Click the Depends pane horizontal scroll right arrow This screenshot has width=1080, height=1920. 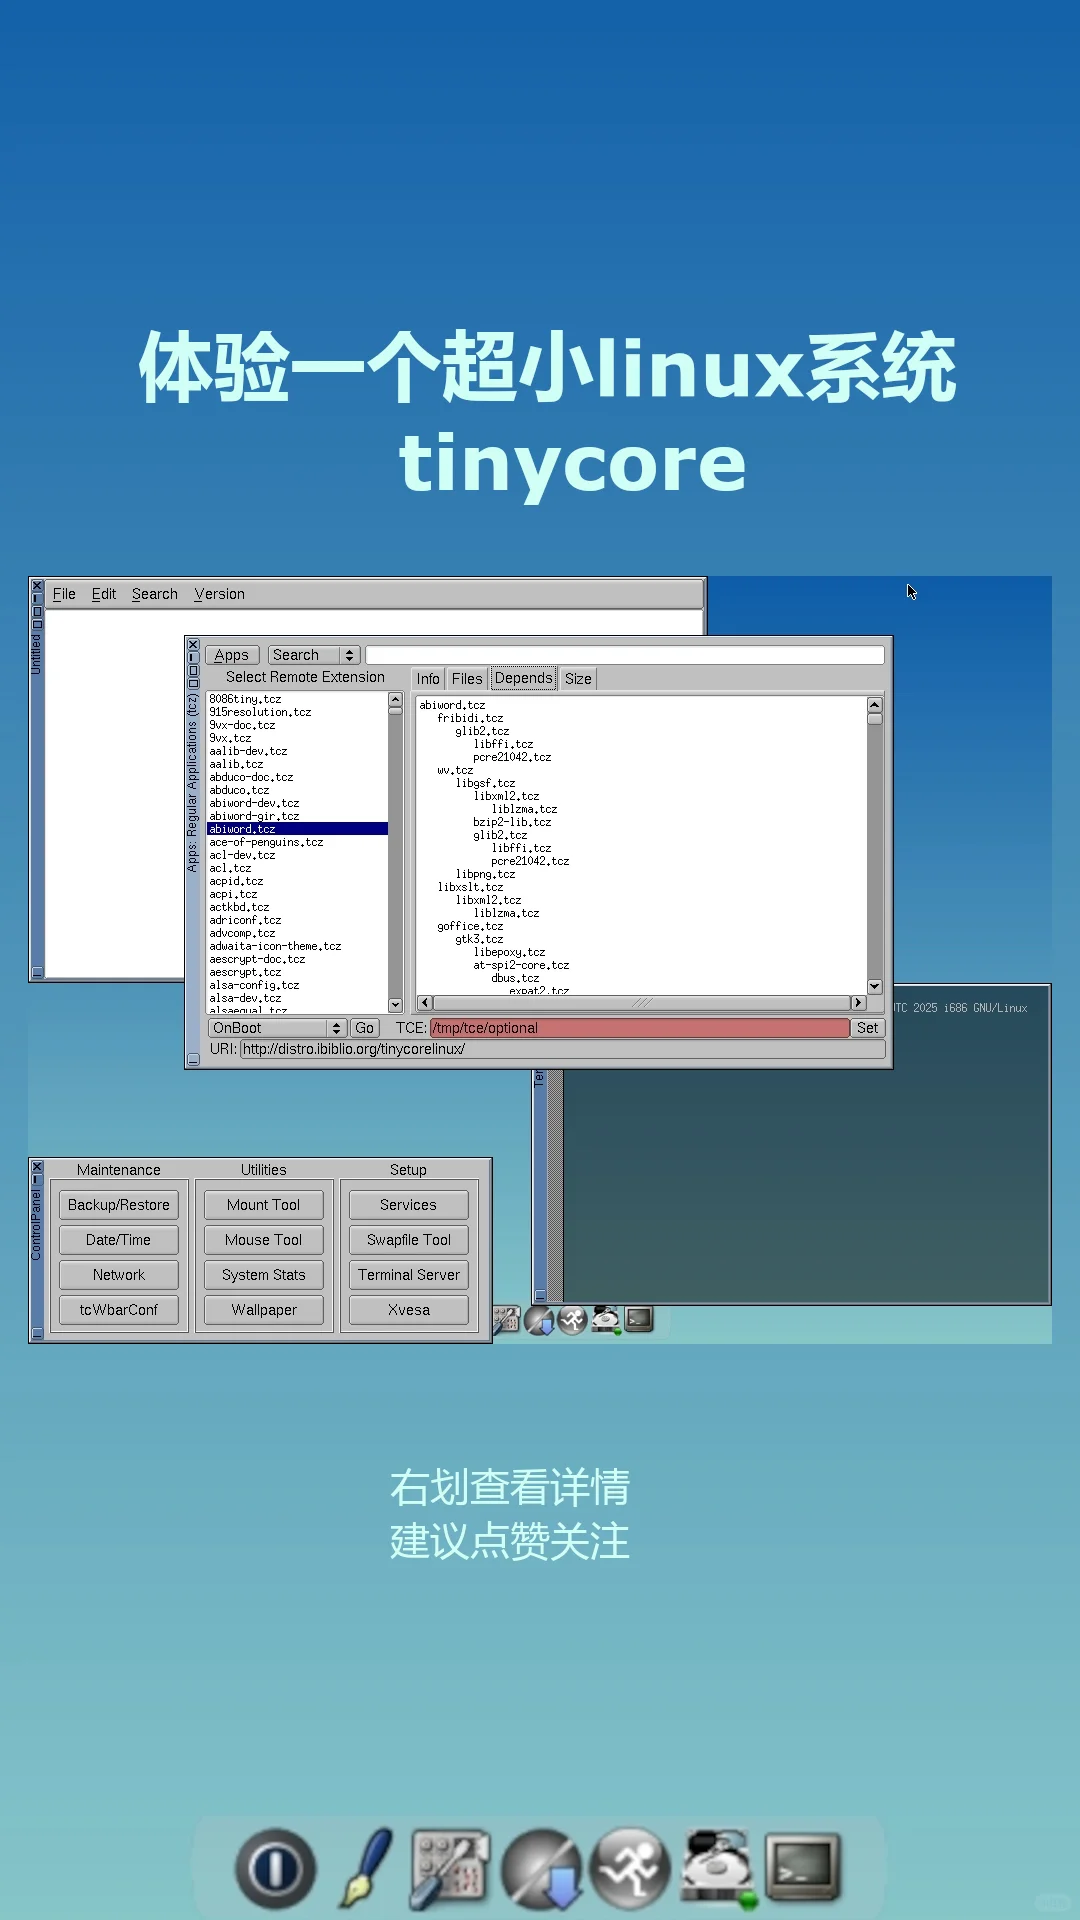[858, 1002]
